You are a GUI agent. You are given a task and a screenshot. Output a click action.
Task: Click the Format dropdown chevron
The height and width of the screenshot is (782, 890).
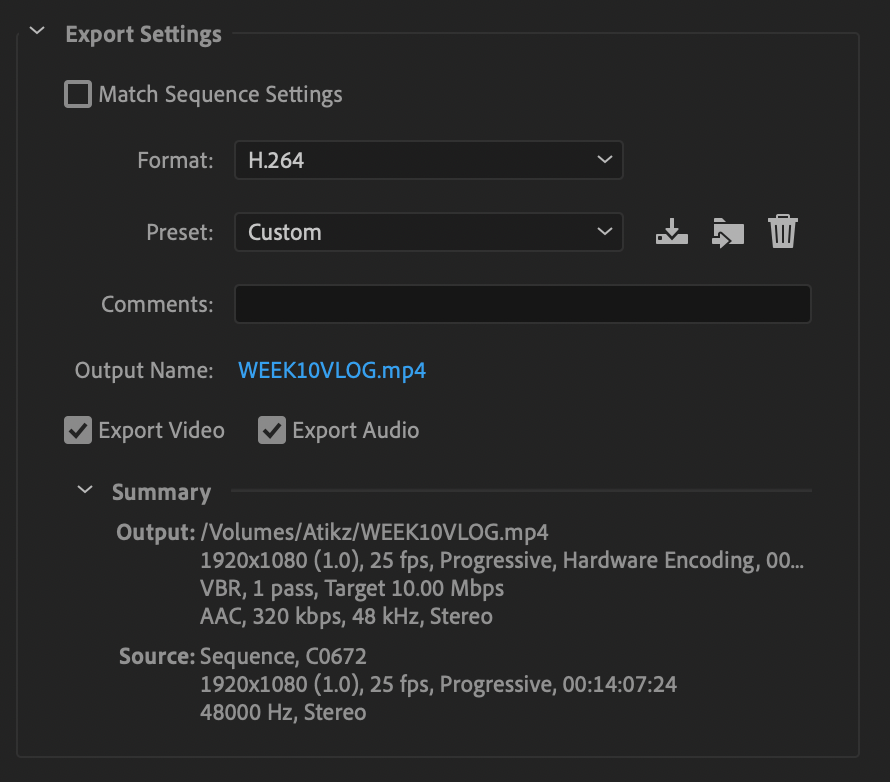tap(604, 159)
